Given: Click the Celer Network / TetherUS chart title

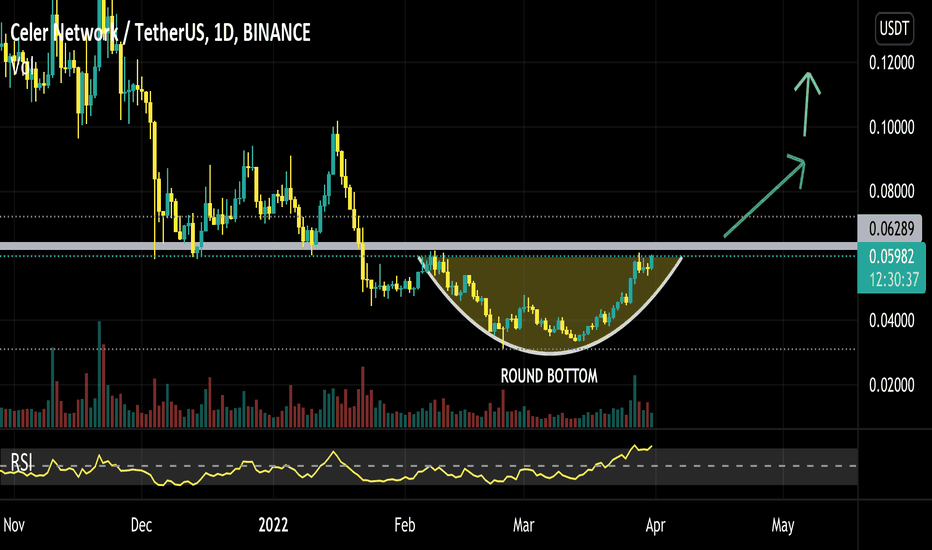Looking at the screenshot, I should [160, 33].
